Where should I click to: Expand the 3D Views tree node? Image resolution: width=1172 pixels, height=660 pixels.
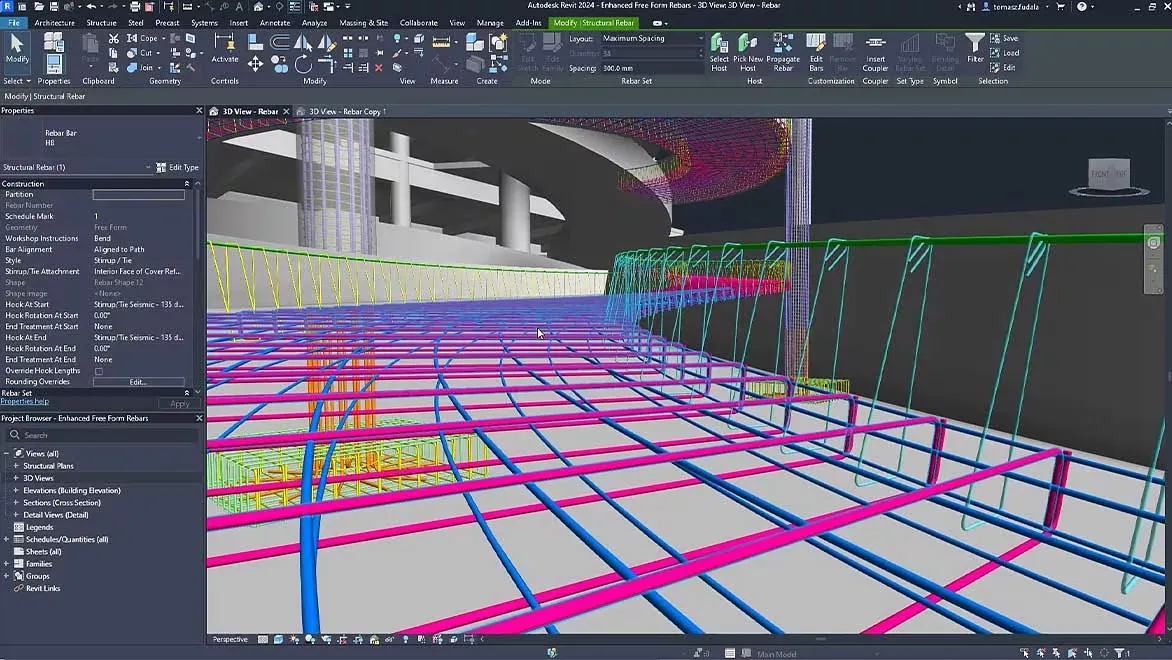click(16, 478)
